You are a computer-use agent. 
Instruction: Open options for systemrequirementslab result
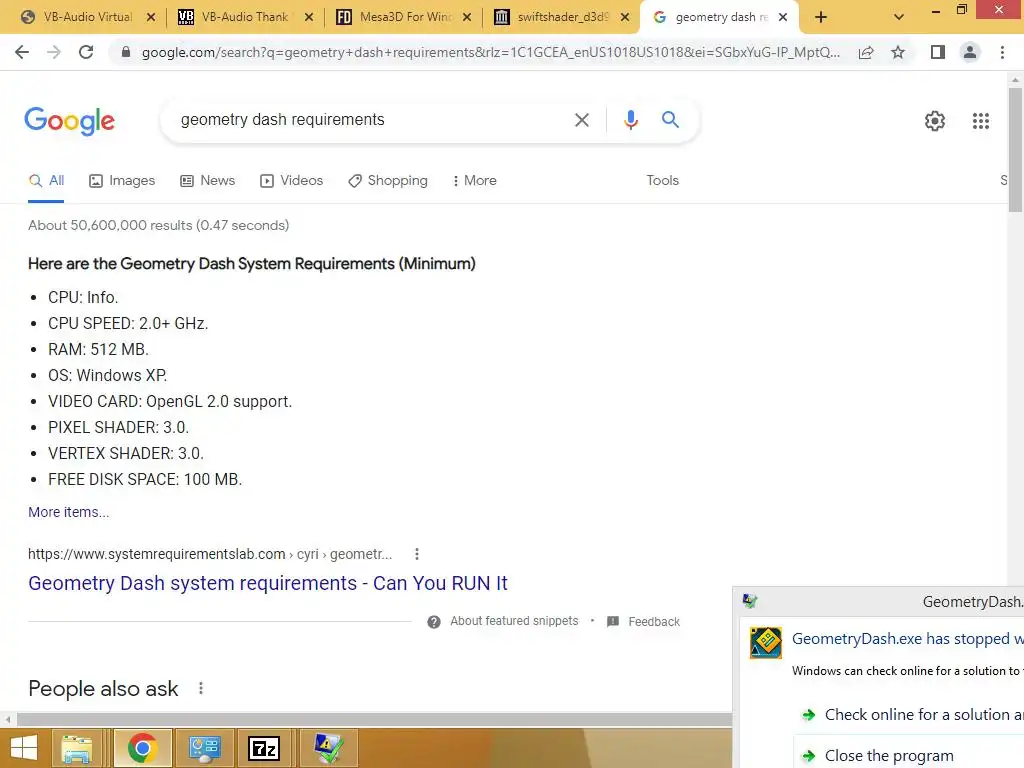[417, 554]
